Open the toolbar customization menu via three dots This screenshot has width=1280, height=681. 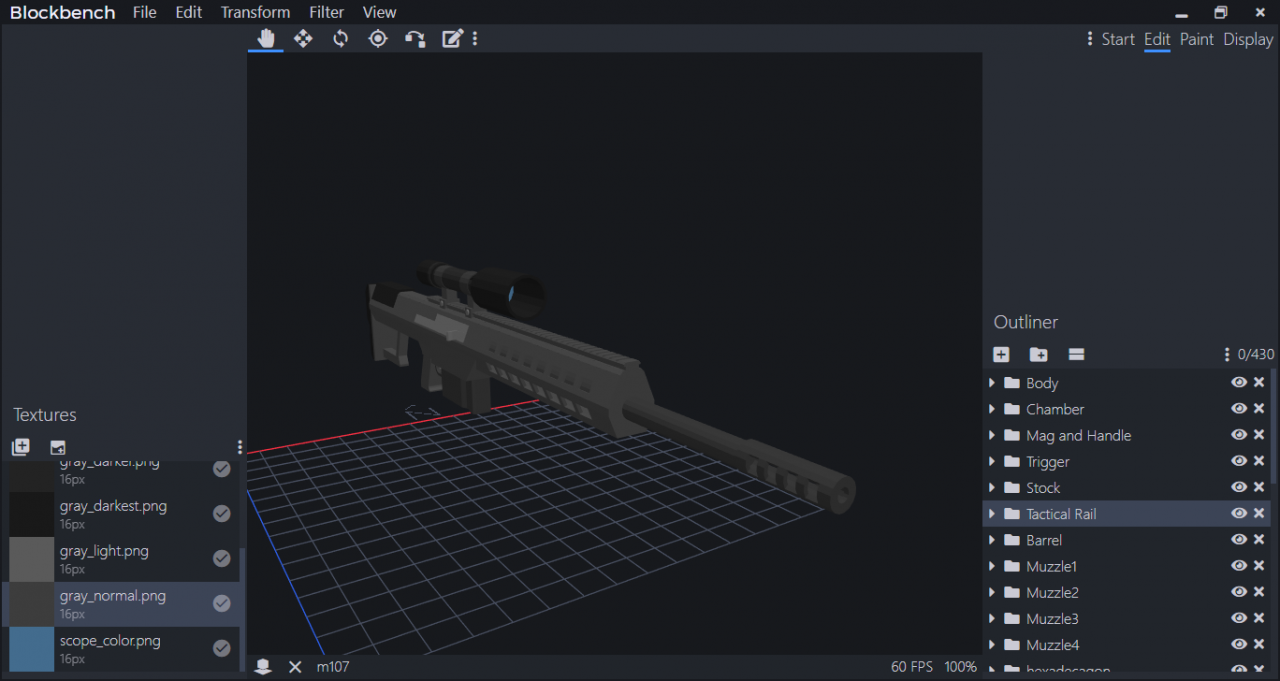[474, 38]
